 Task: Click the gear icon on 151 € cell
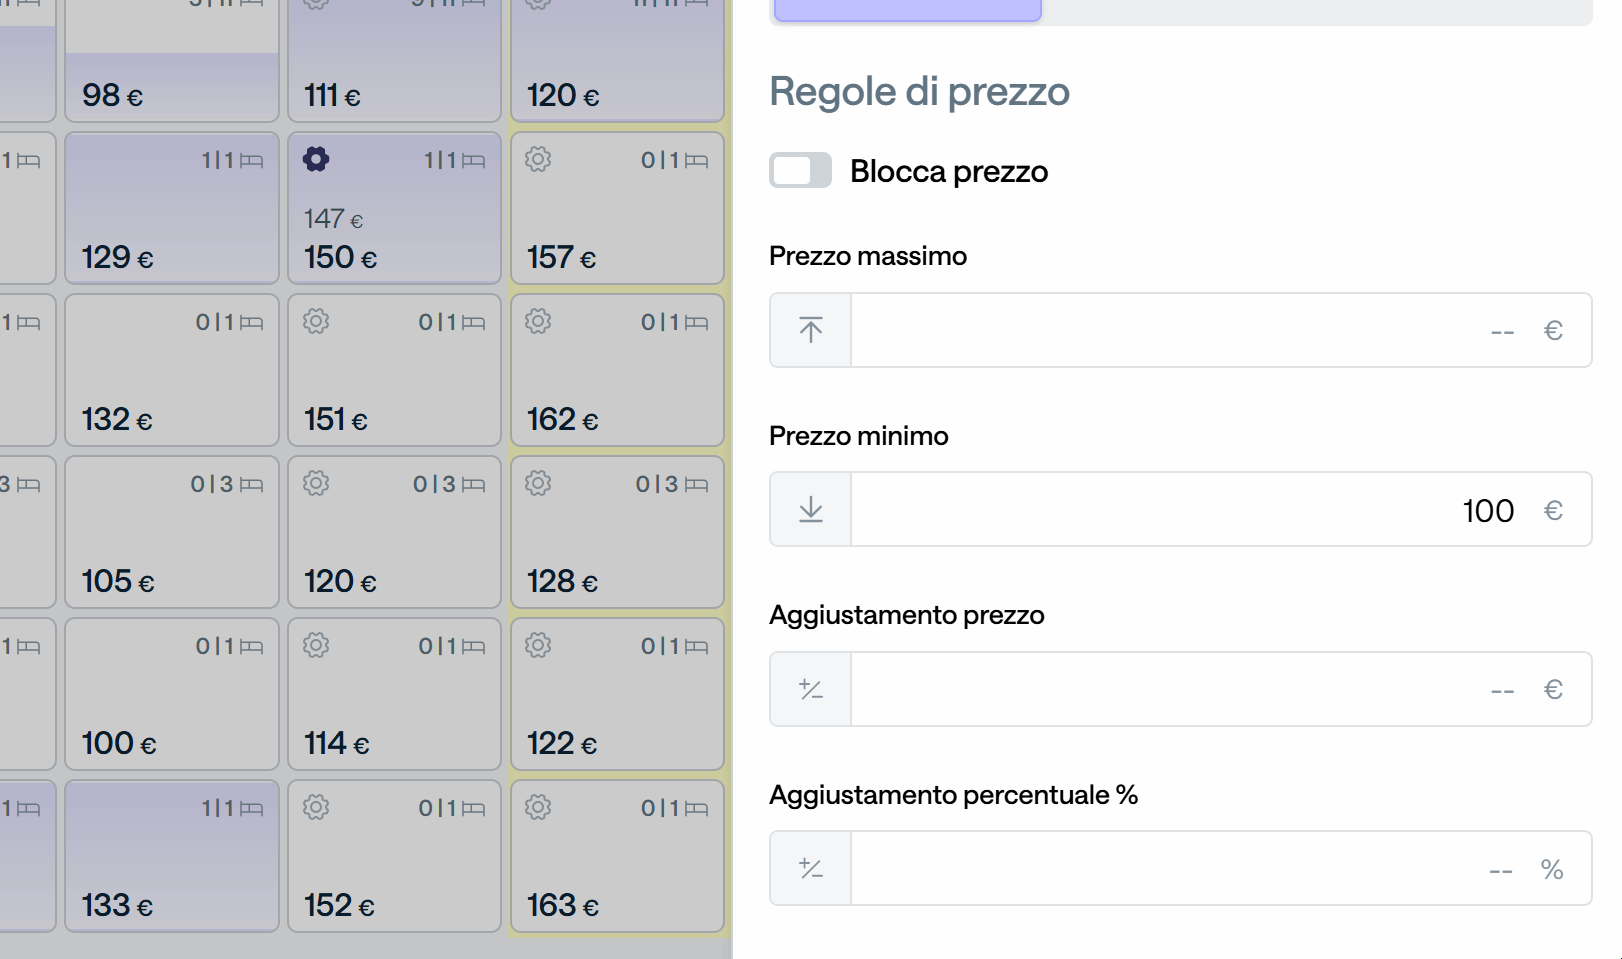coord(316,321)
